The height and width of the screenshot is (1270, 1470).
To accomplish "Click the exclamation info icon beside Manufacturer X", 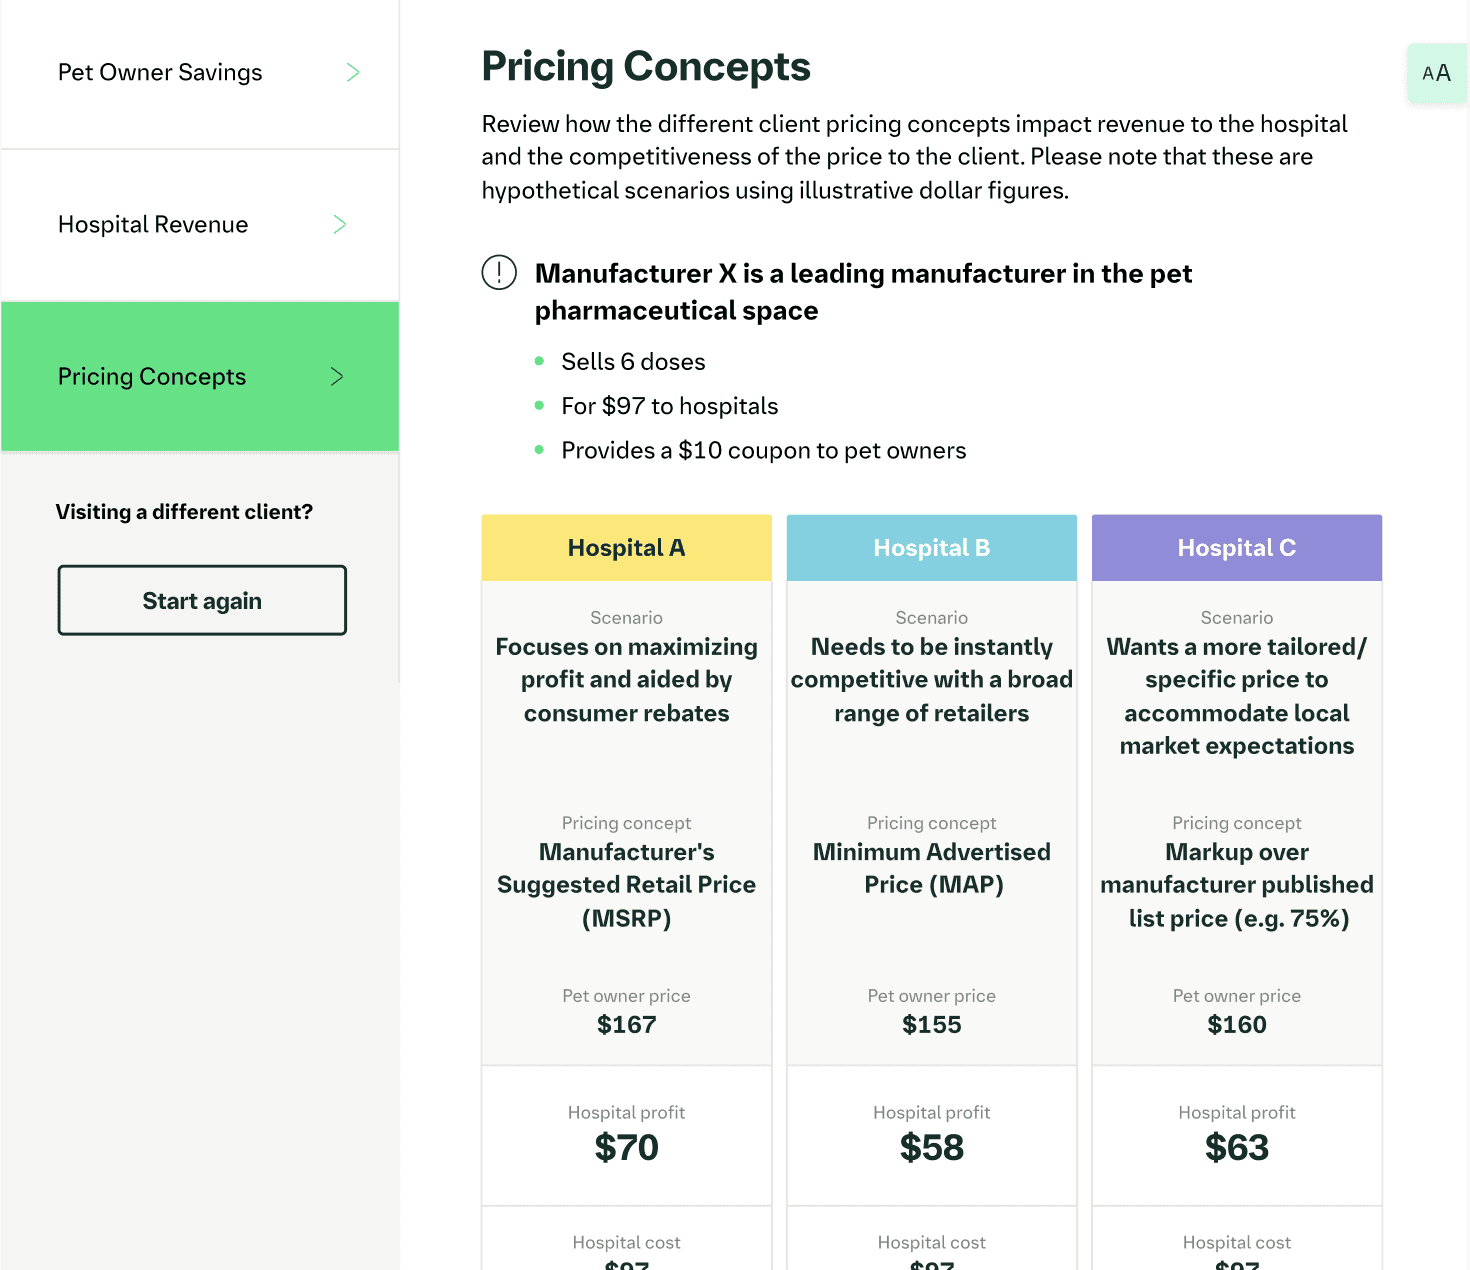I will coord(499,272).
